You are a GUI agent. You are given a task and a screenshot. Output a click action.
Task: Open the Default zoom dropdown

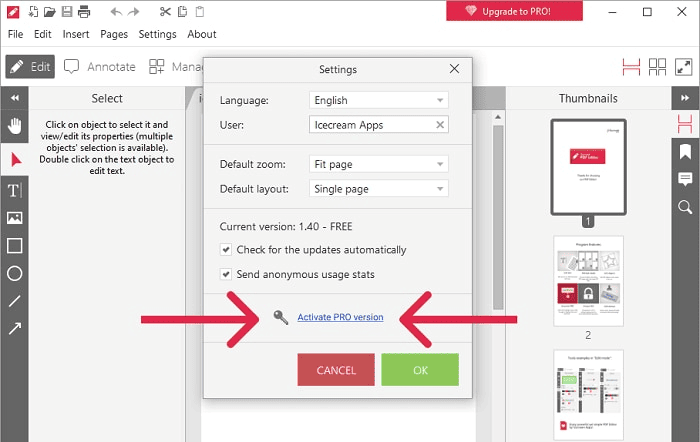click(x=379, y=164)
